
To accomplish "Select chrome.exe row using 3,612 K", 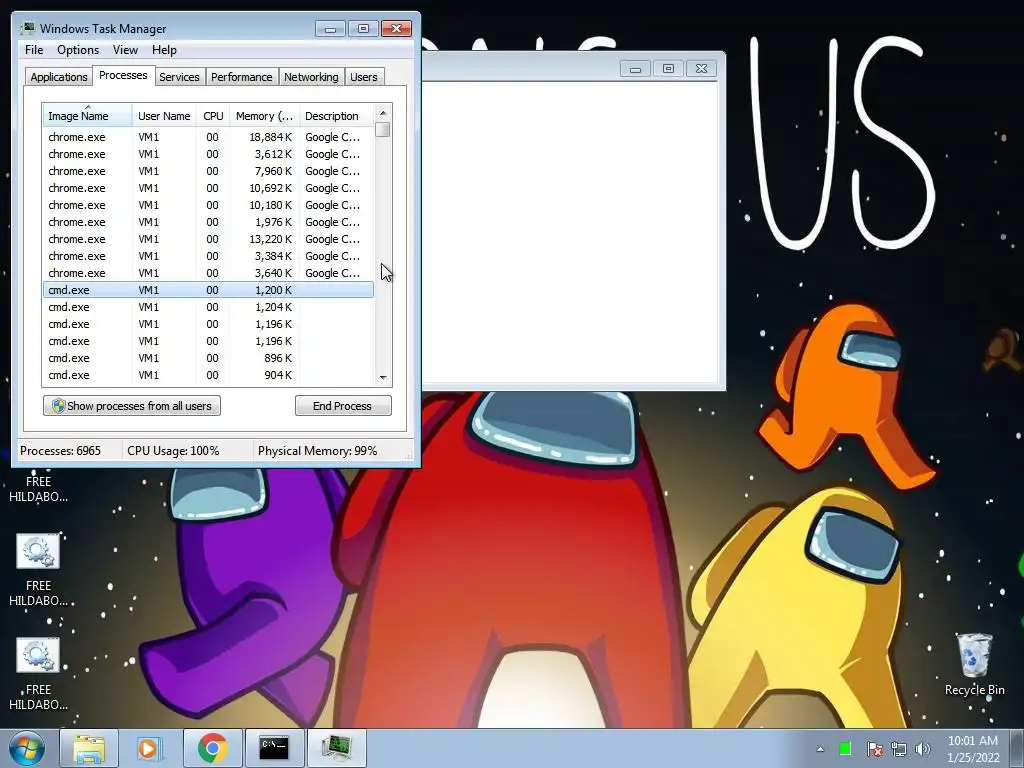I will click(208, 154).
